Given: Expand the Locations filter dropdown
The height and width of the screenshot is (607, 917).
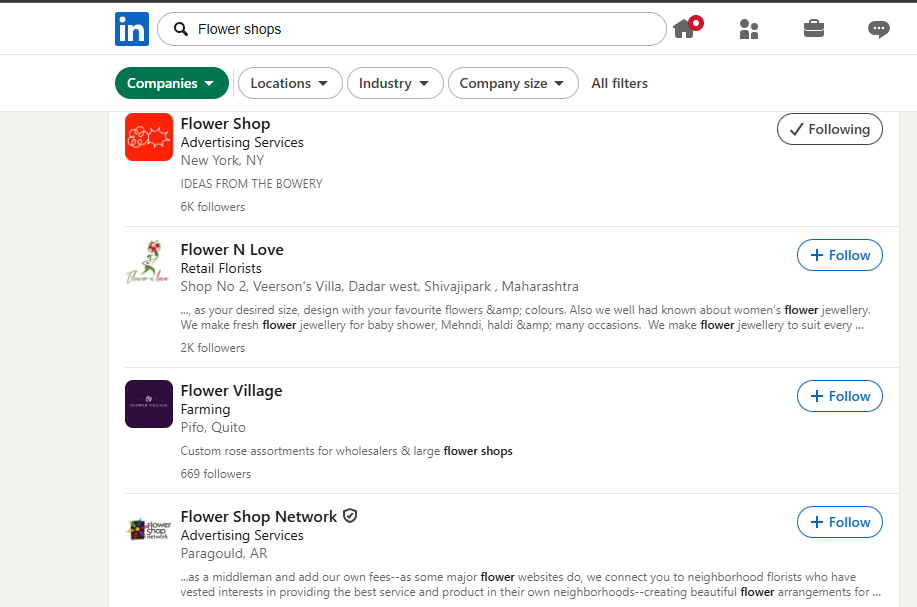Looking at the screenshot, I should click(290, 83).
